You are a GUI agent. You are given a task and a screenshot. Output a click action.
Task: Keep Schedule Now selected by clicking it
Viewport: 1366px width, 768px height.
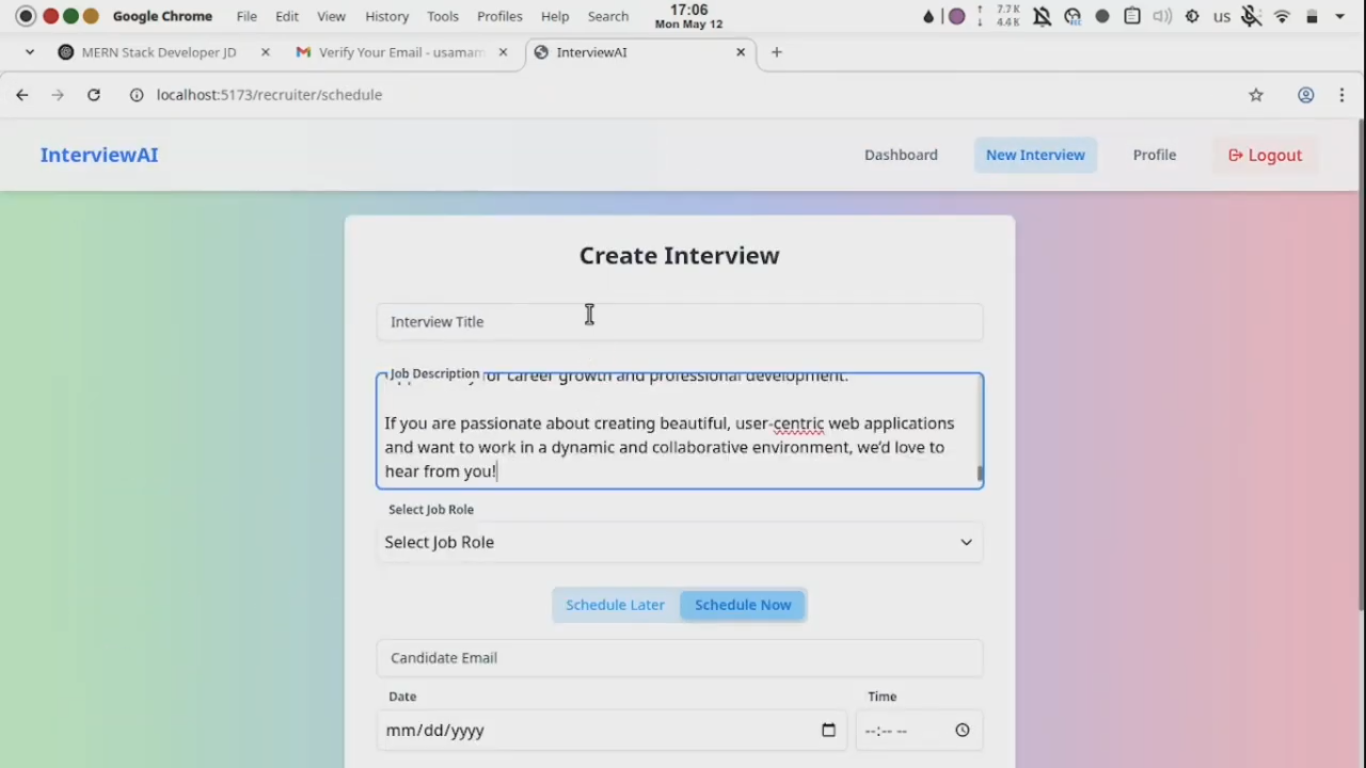click(742, 604)
